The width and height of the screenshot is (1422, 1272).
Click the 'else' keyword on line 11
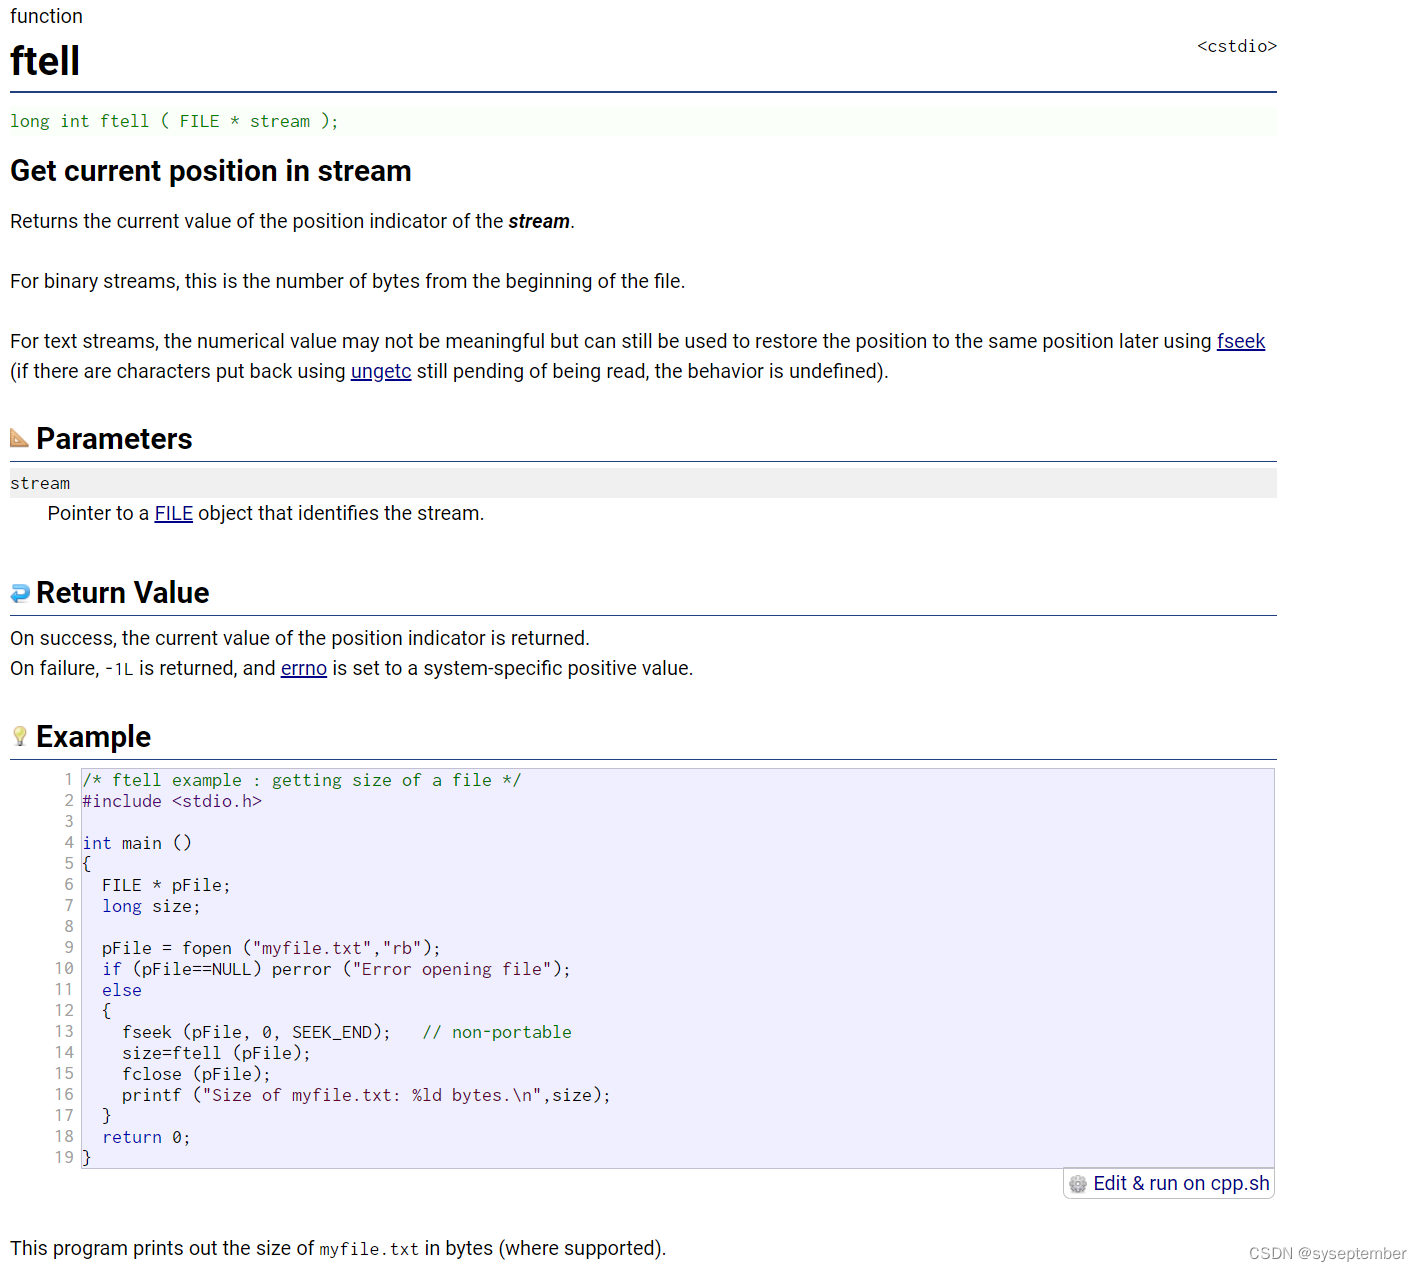pyautogui.click(x=122, y=990)
